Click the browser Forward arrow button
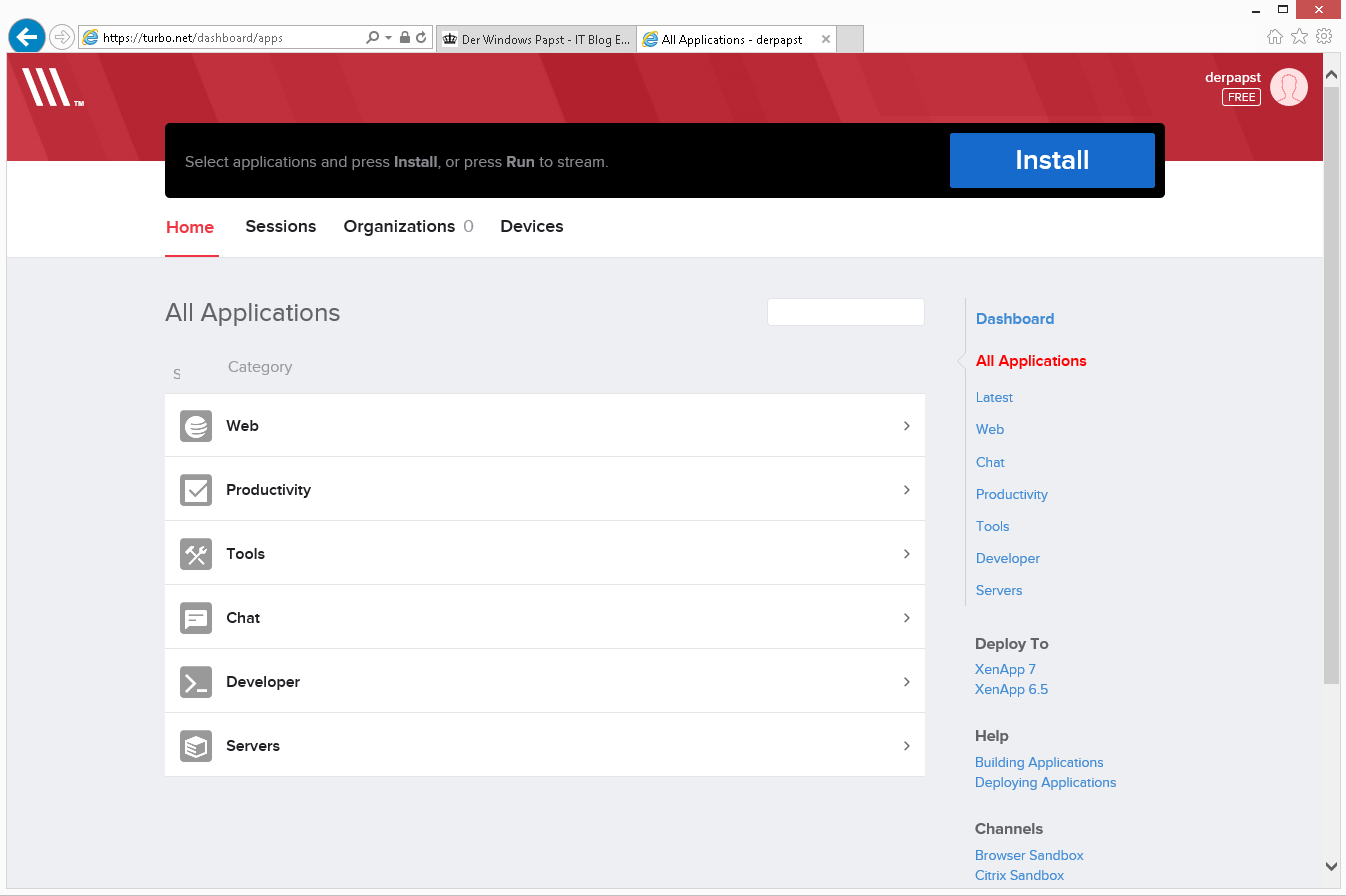This screenshot has width=1346, height=896. 62,38
